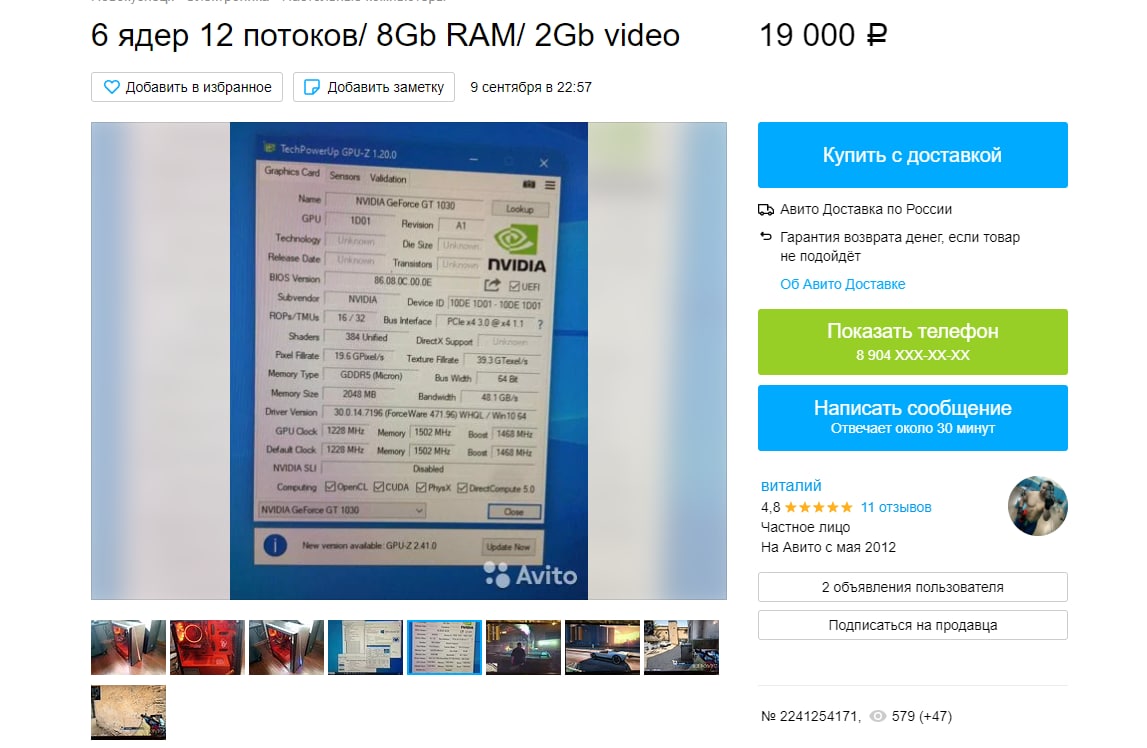Open seller виталий's avatar photo
This screenshot has height=748, width=1147.
click(1037, 506)
